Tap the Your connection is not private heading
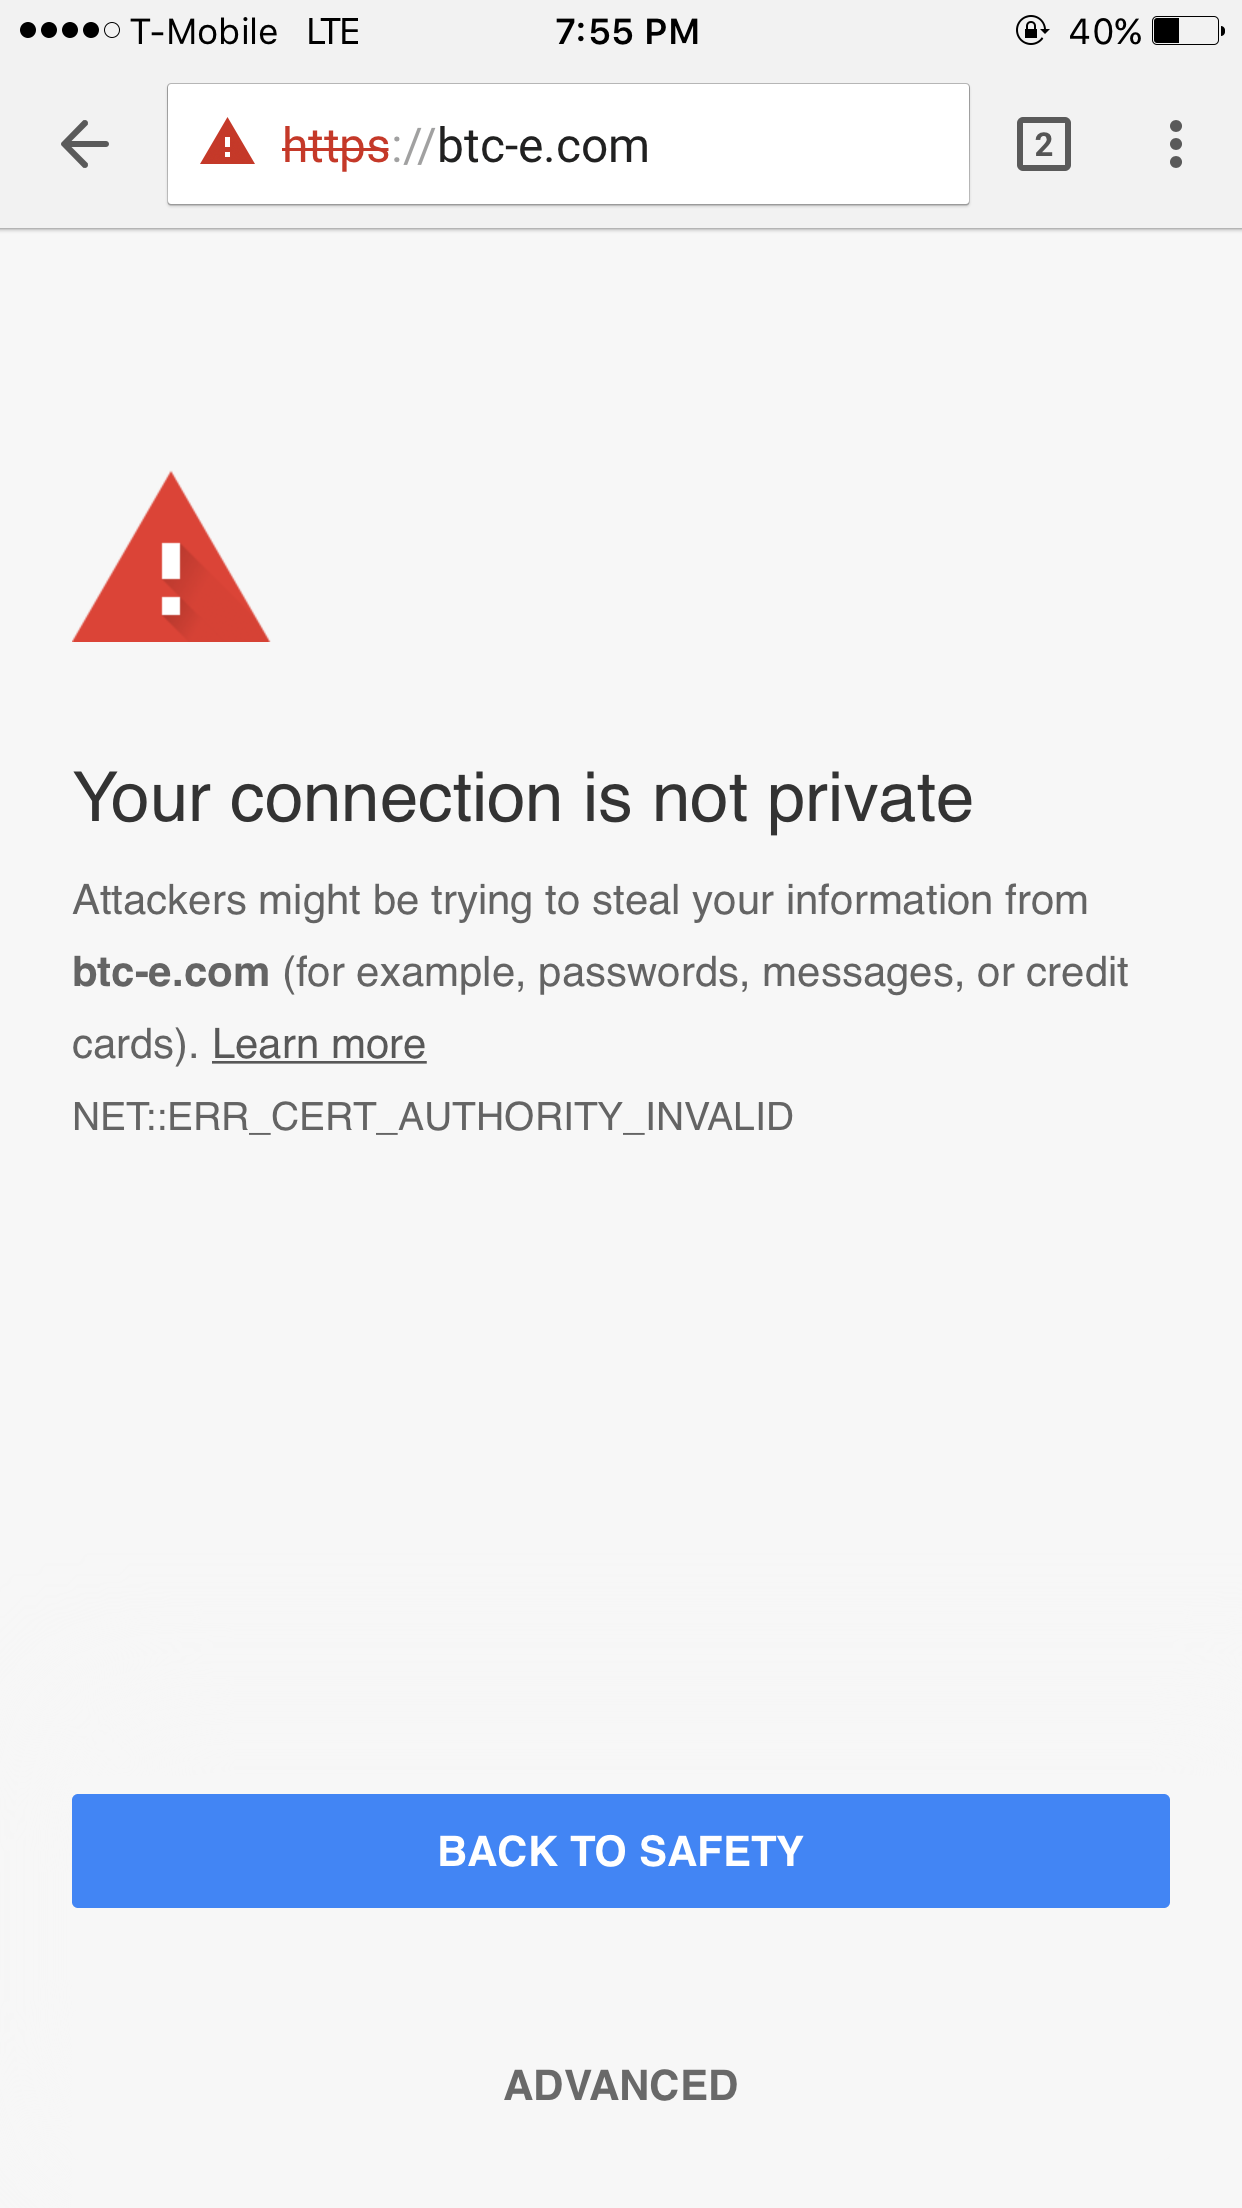This screenshot has width=1242, height=2208. coord(523,800)
